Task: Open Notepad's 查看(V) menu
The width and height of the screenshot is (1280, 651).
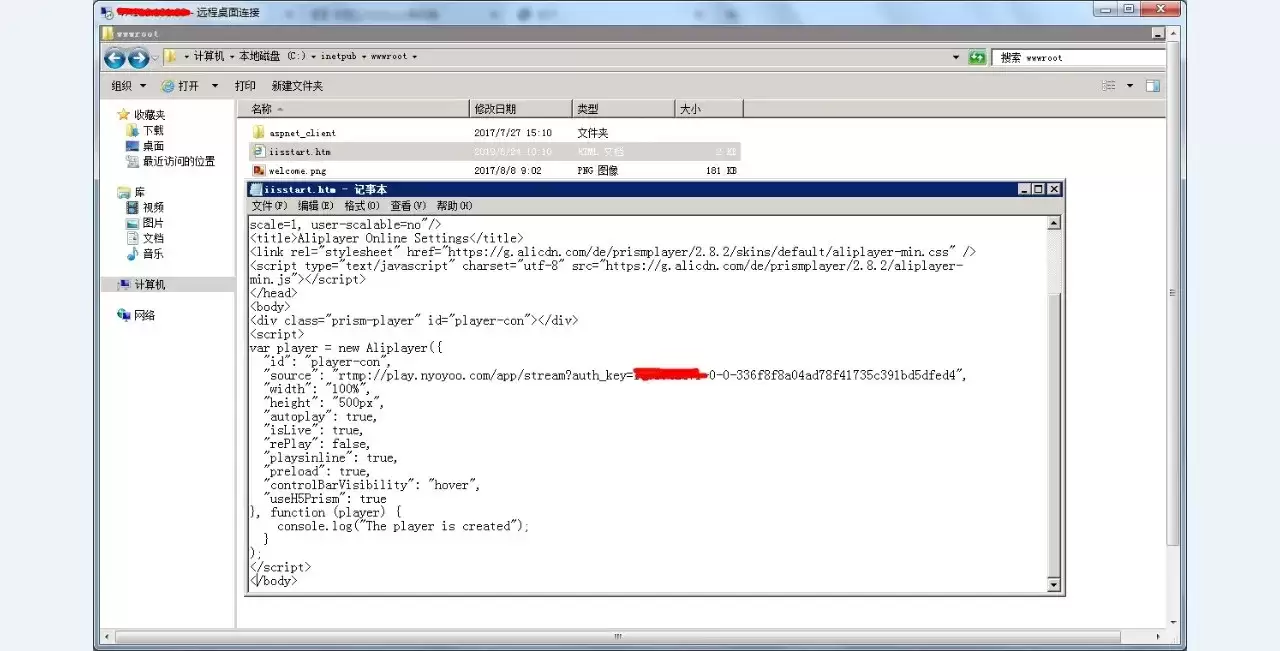Action: [408, 206]
